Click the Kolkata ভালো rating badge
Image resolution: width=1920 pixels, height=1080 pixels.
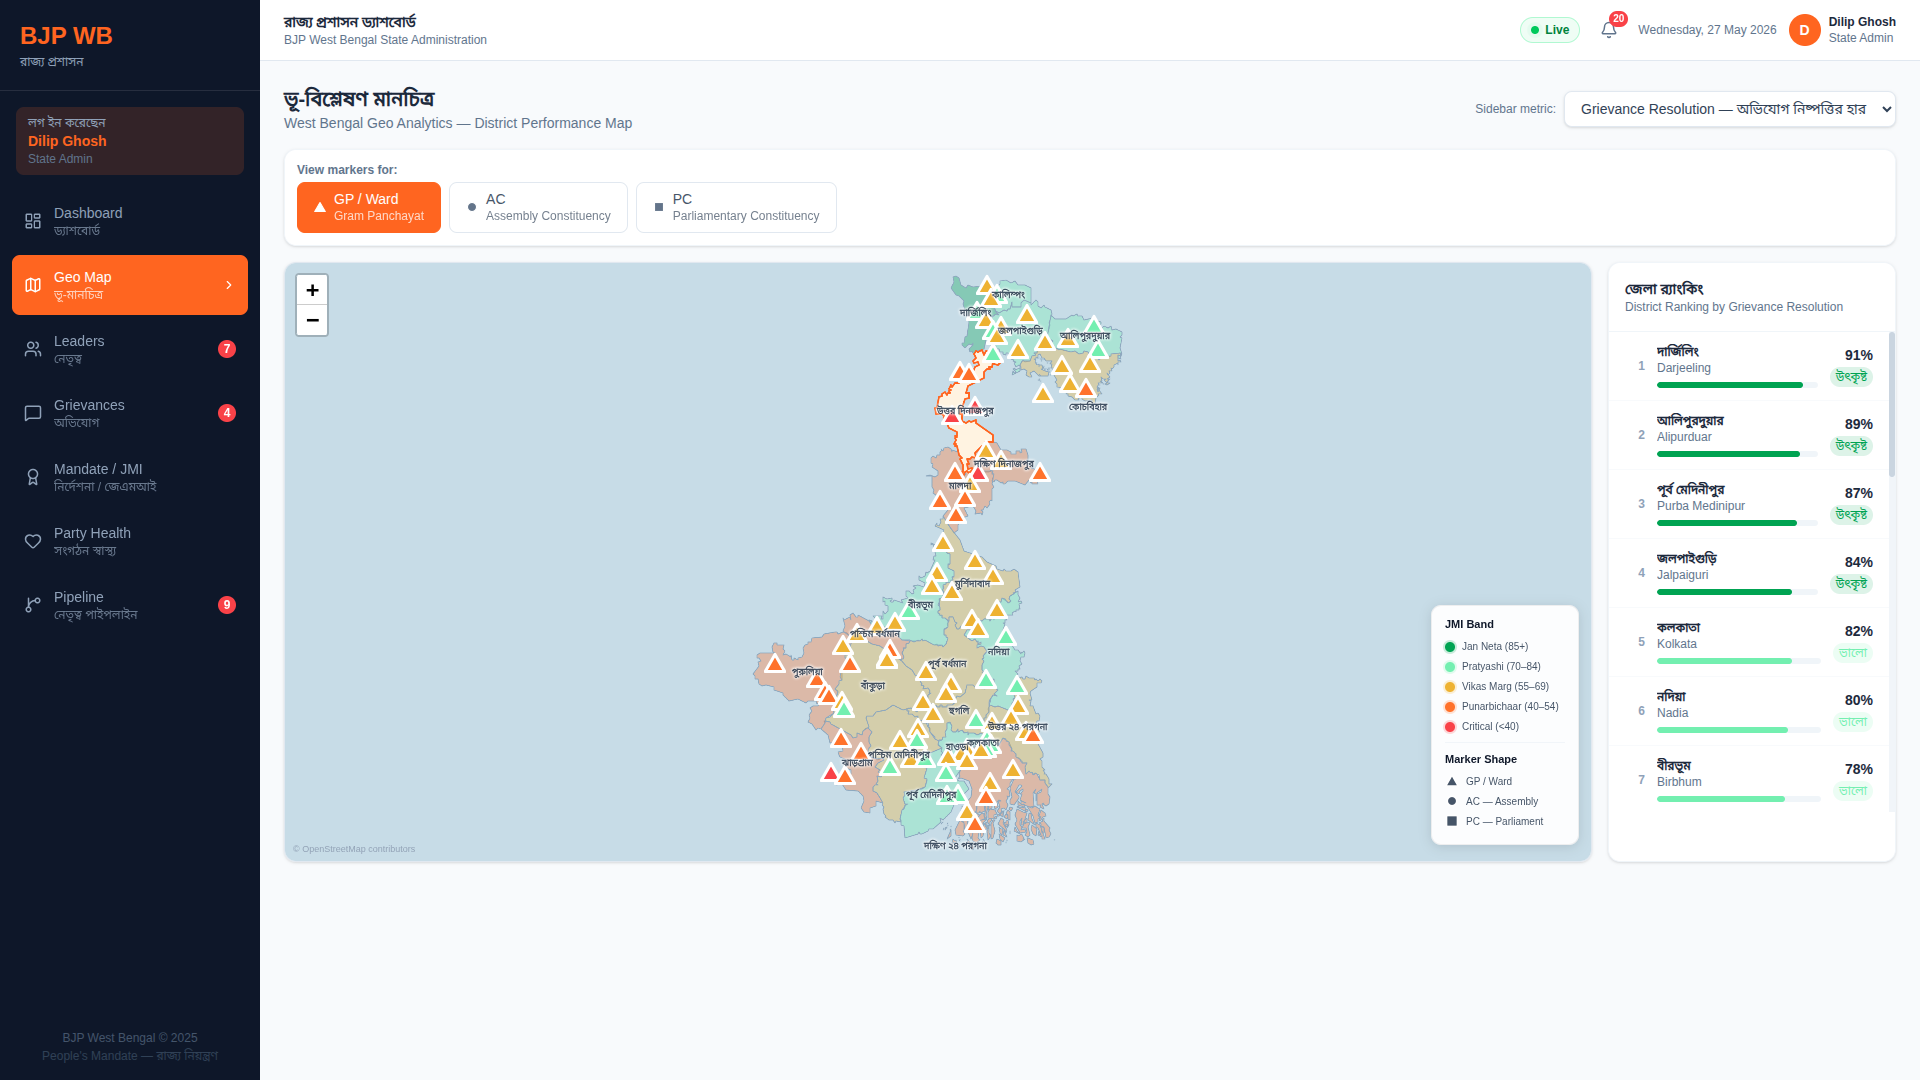pyautogui.click(x=1853, y=653)
